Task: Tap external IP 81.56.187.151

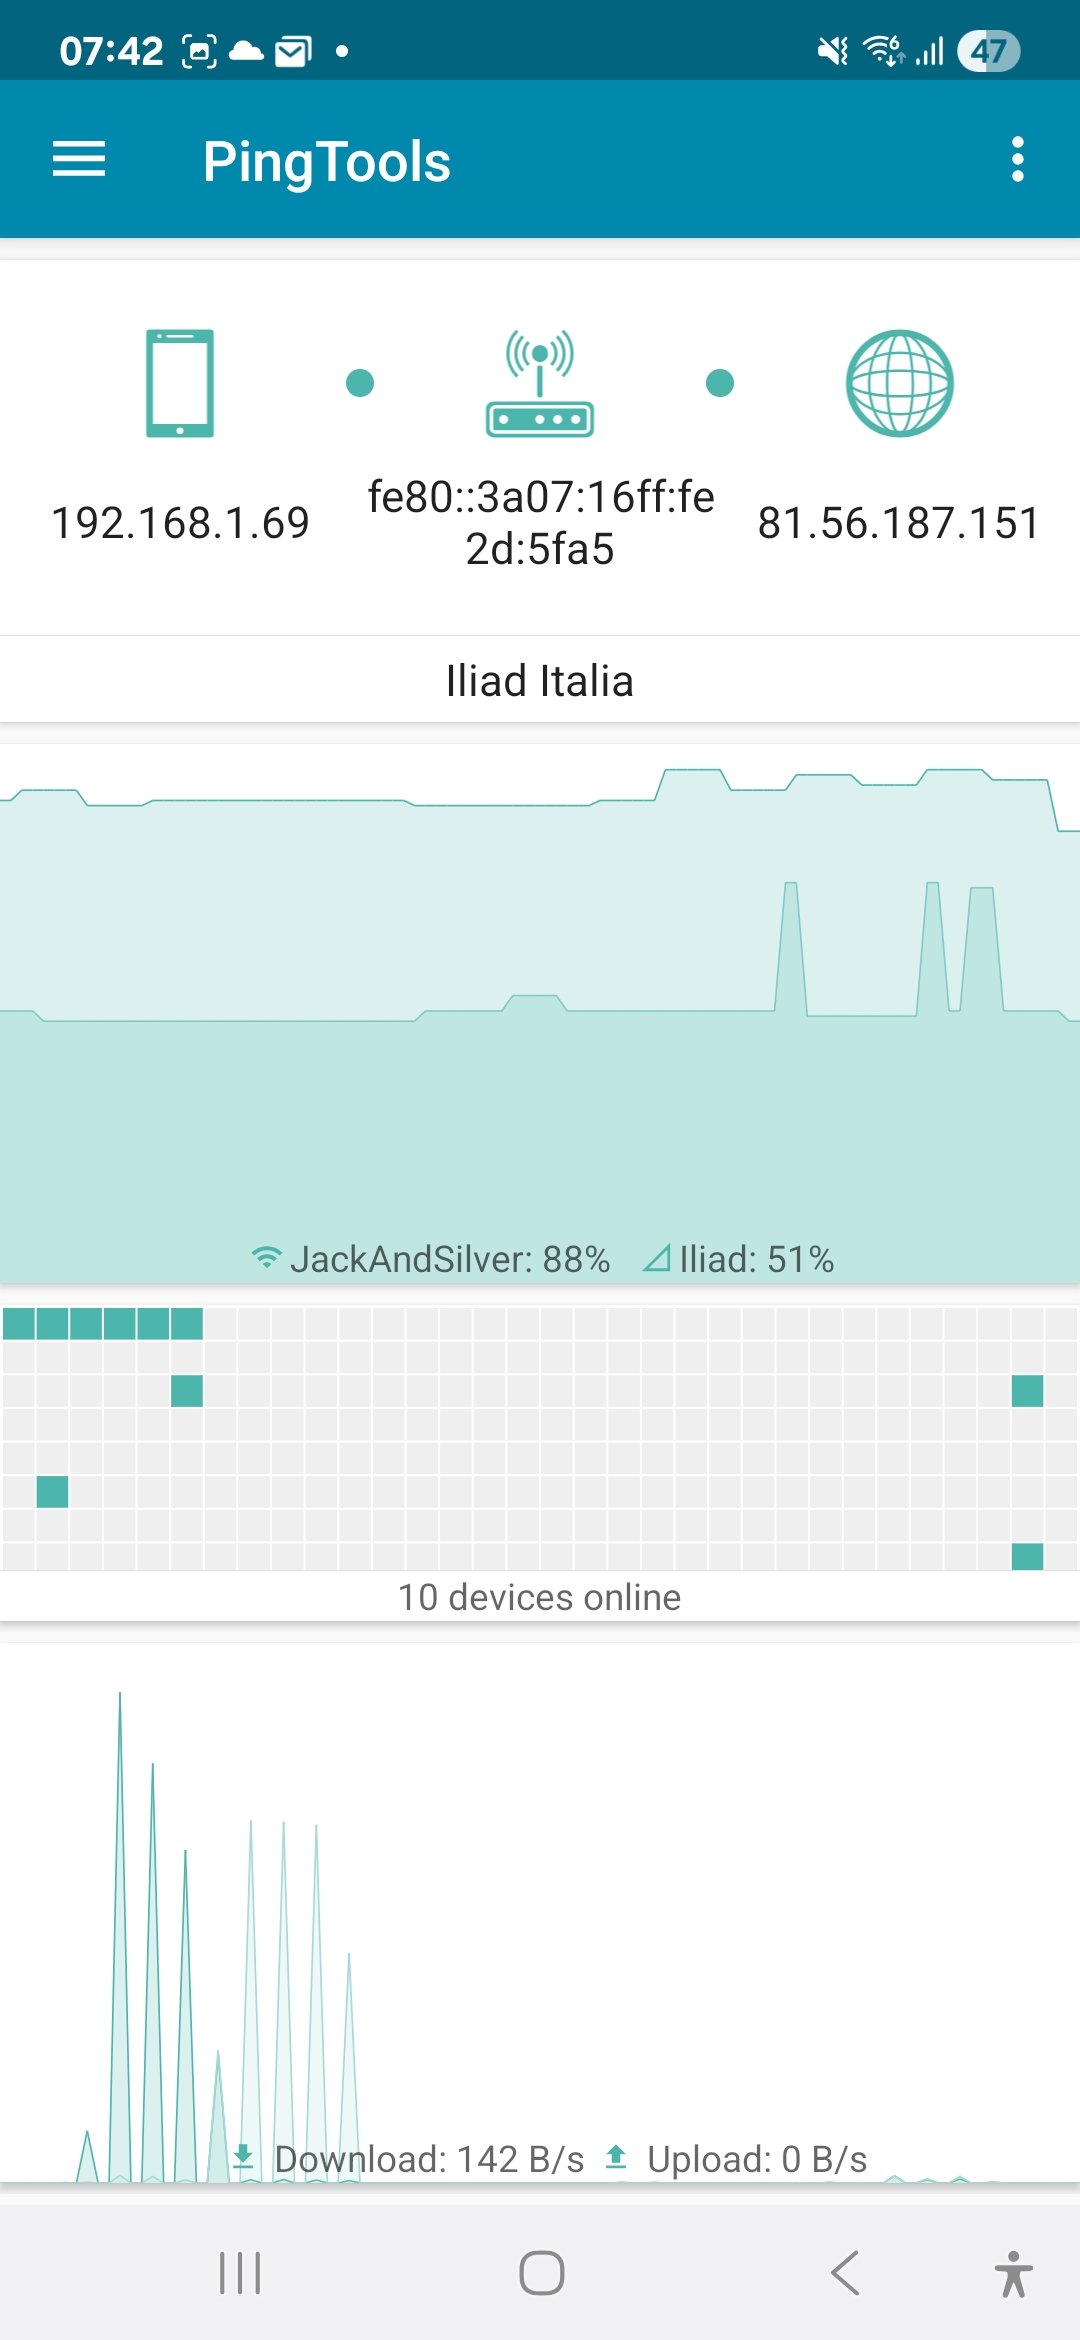Action: [899, 523]
